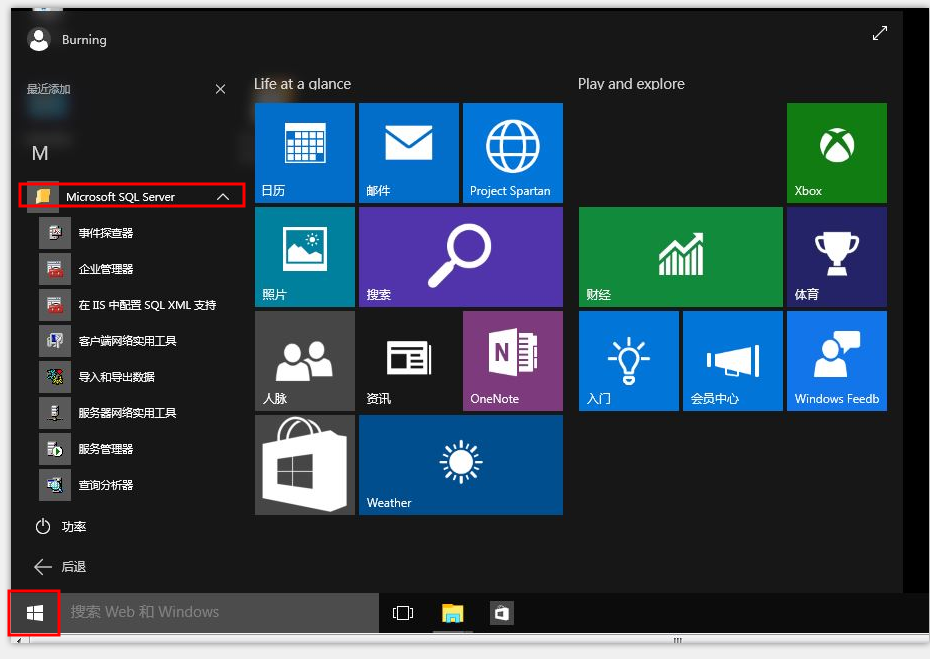Screen dimensions: 930x659
Task: Open the 体育 sports tile
Action: coord(837,257)
